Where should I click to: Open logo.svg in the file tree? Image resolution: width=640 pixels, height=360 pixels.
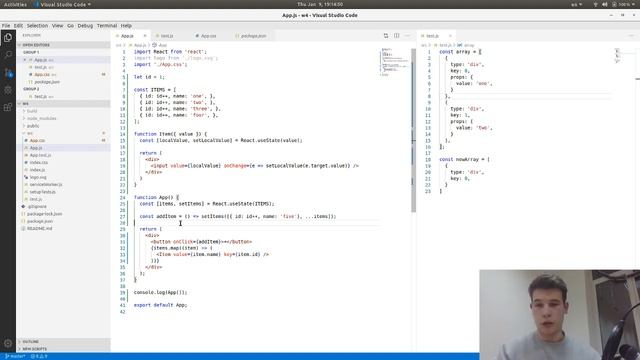coord(63,177)
